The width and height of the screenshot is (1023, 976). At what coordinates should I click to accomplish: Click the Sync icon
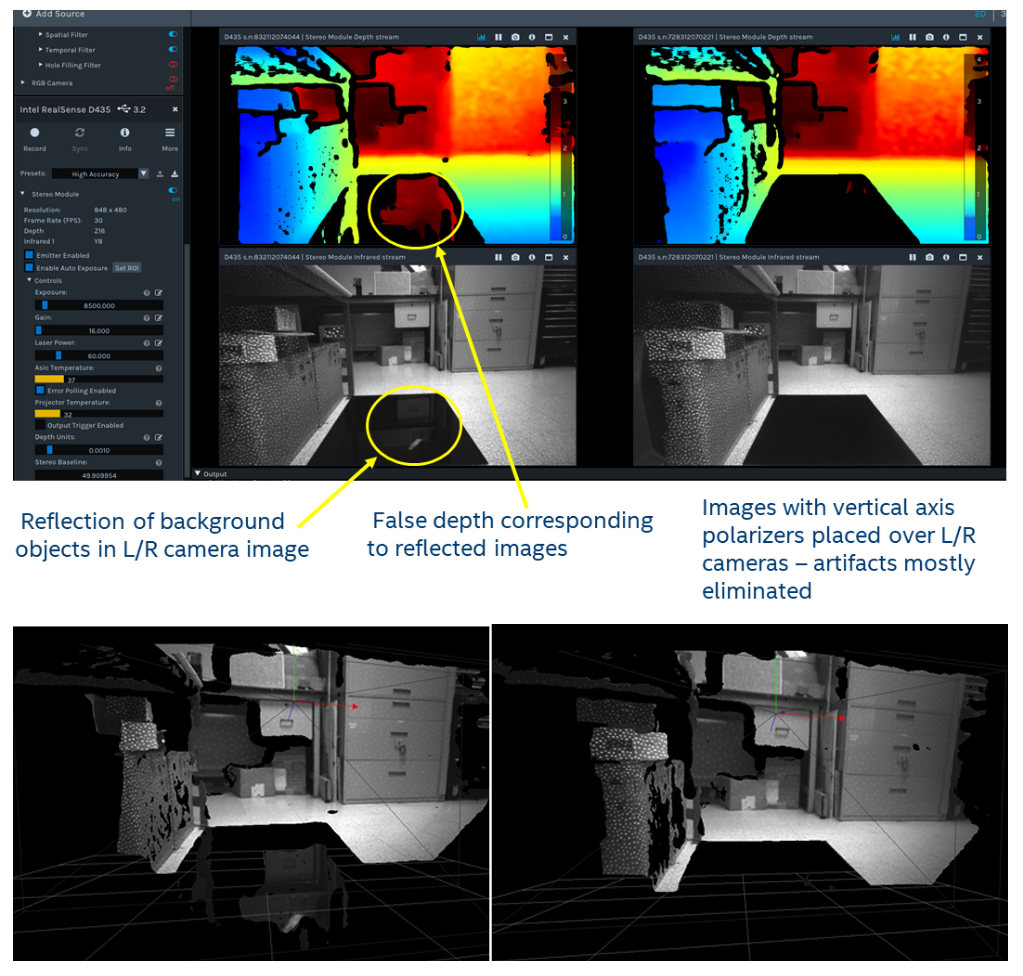pos(80,132)
